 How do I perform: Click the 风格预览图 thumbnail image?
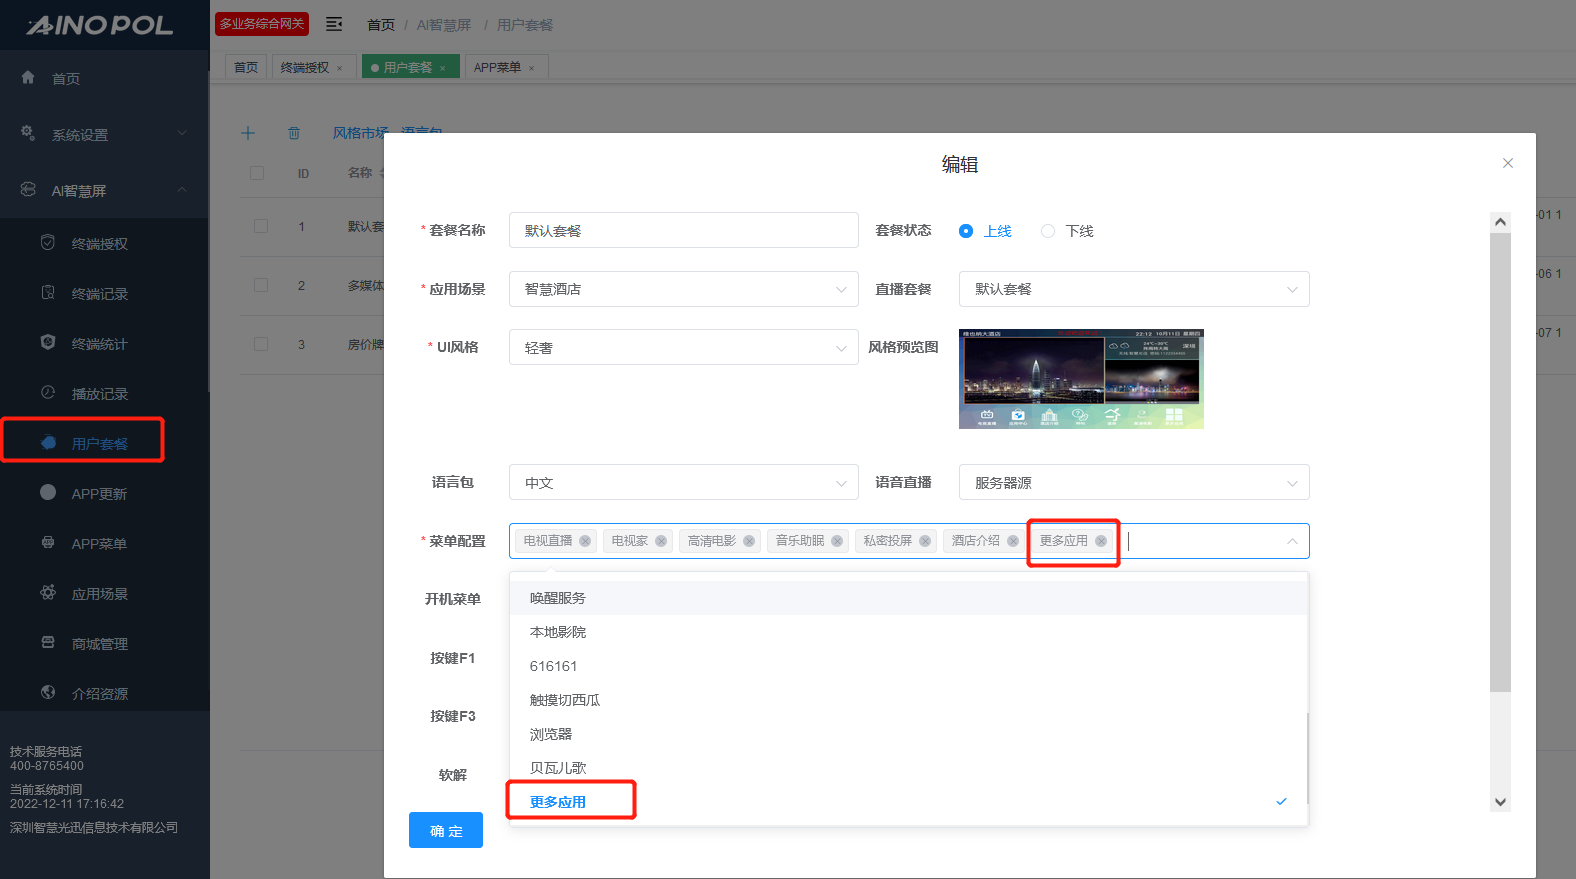point(1081,379)
